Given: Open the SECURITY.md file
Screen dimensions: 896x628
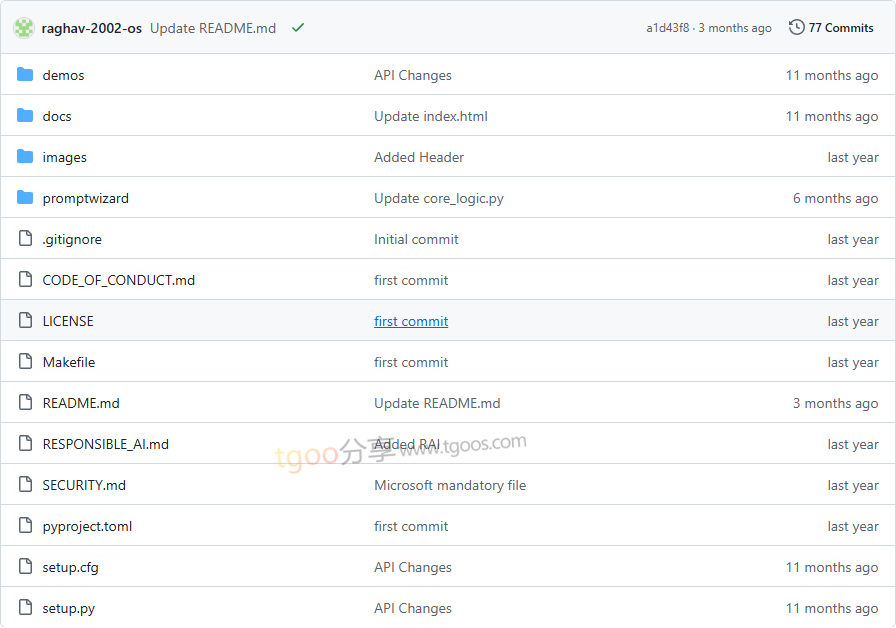Looking at the screenshot, I should 84,485.
